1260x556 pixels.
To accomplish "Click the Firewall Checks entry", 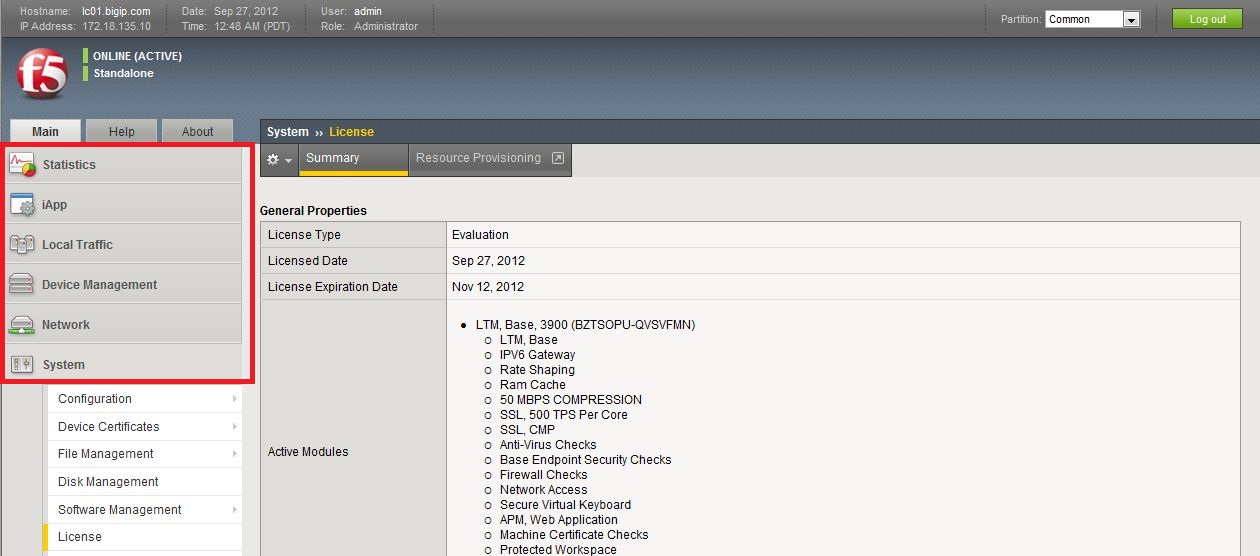I will point(544,475).
